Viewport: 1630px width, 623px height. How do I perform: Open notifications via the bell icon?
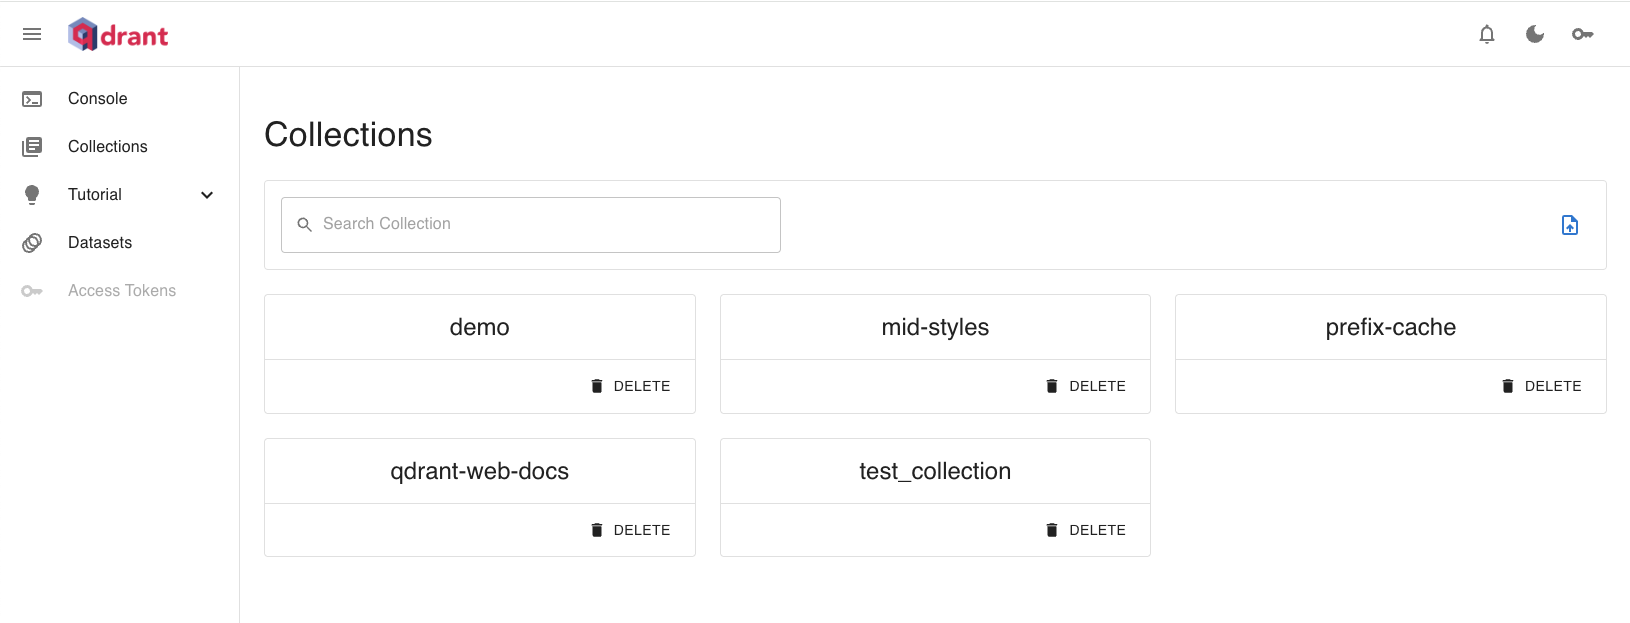click(x=1487, y=33)
